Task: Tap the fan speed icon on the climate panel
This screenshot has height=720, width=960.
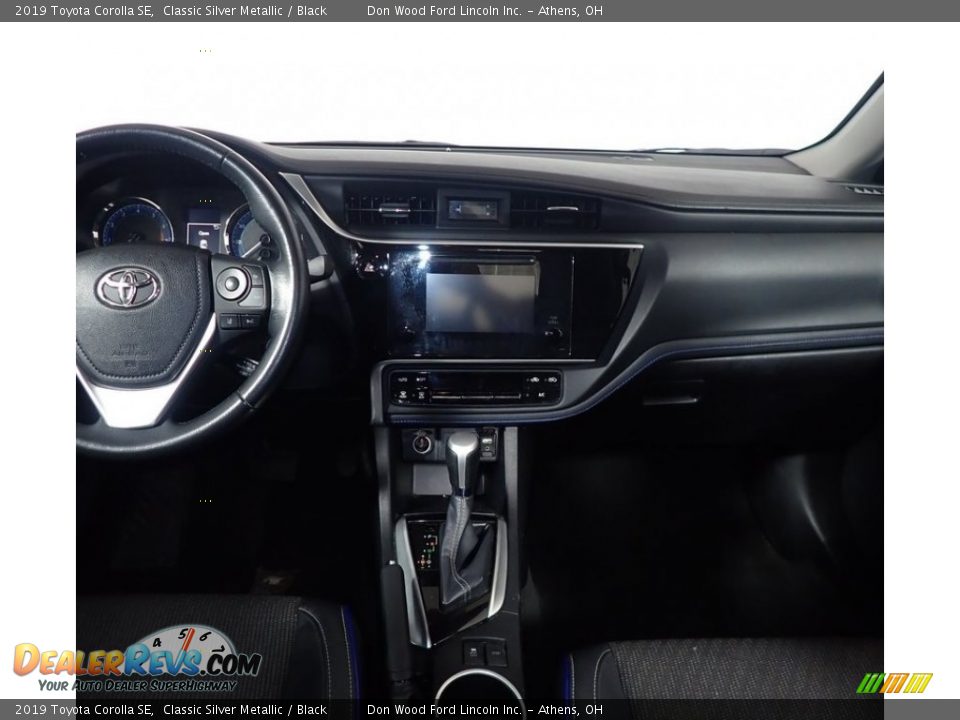Action: pyautogui.click(x=403, y=394)
